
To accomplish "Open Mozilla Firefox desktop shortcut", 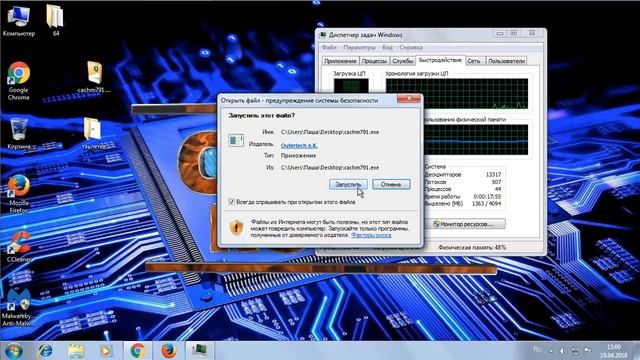I will (x=18, y=194).
